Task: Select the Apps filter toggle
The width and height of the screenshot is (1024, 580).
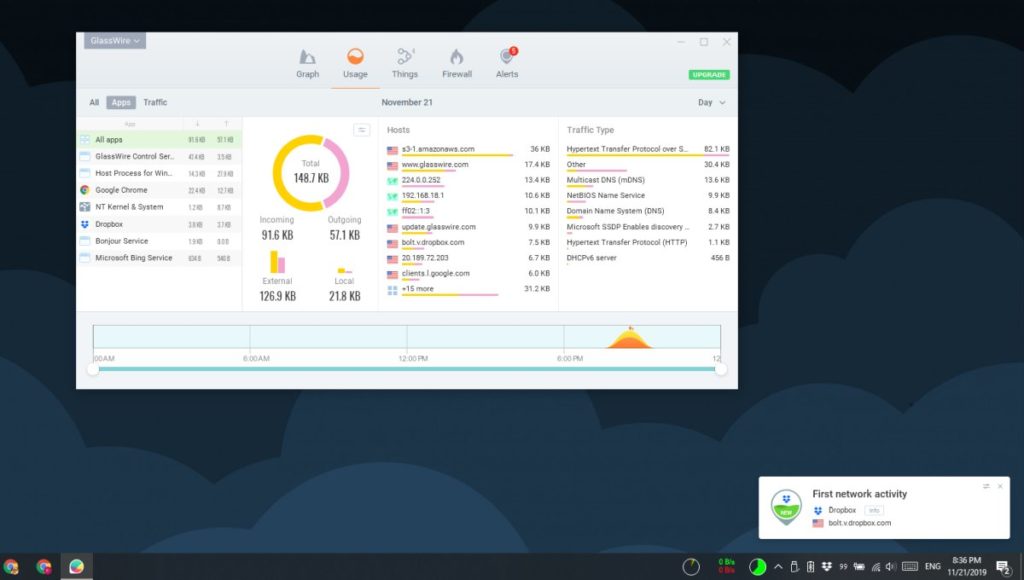Action: [120, 102]
